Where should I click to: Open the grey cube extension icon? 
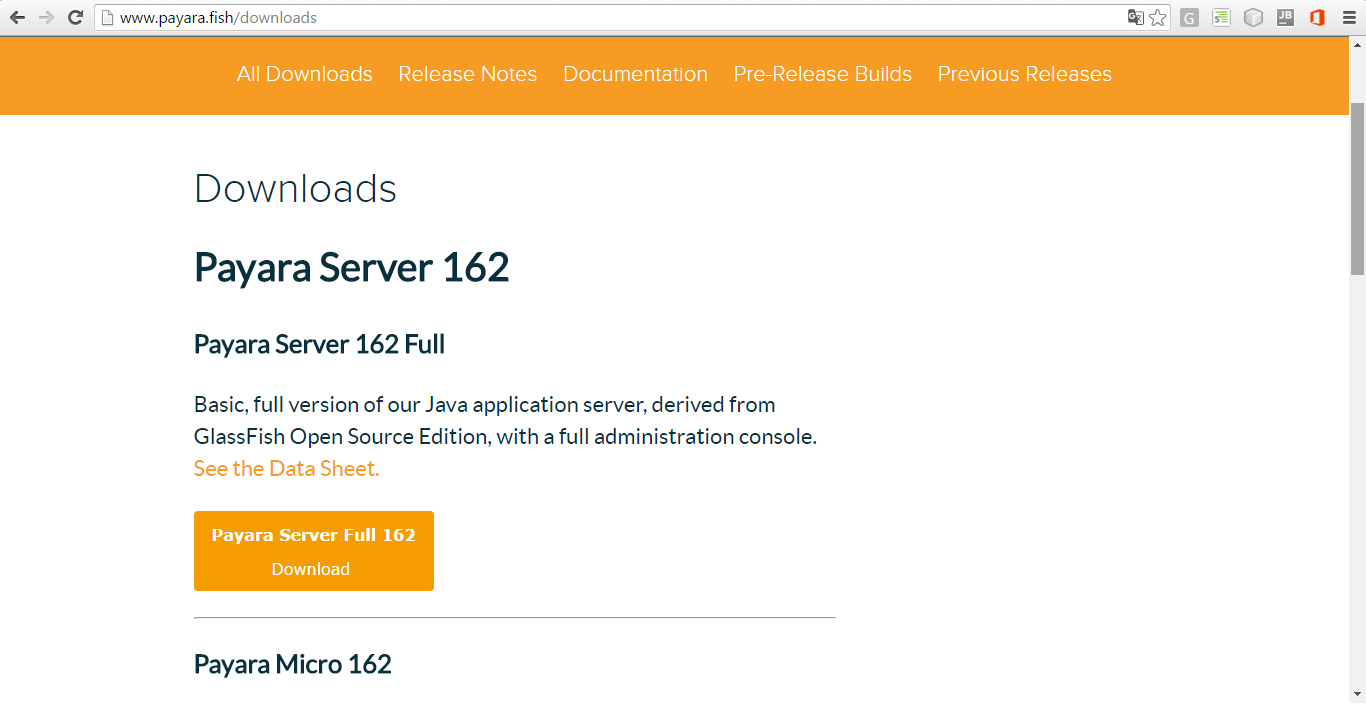coord(1253,17)
